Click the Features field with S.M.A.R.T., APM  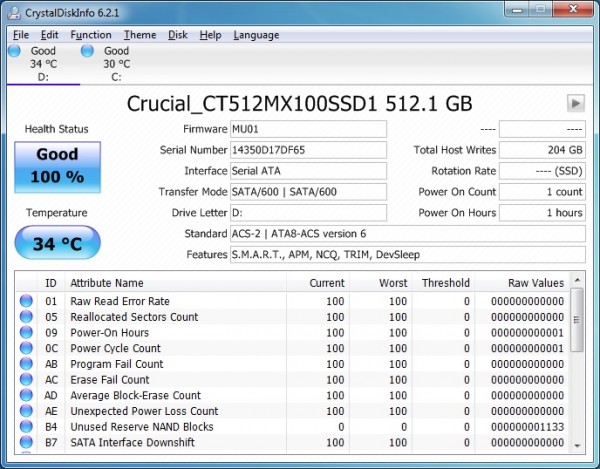(408, 255)
